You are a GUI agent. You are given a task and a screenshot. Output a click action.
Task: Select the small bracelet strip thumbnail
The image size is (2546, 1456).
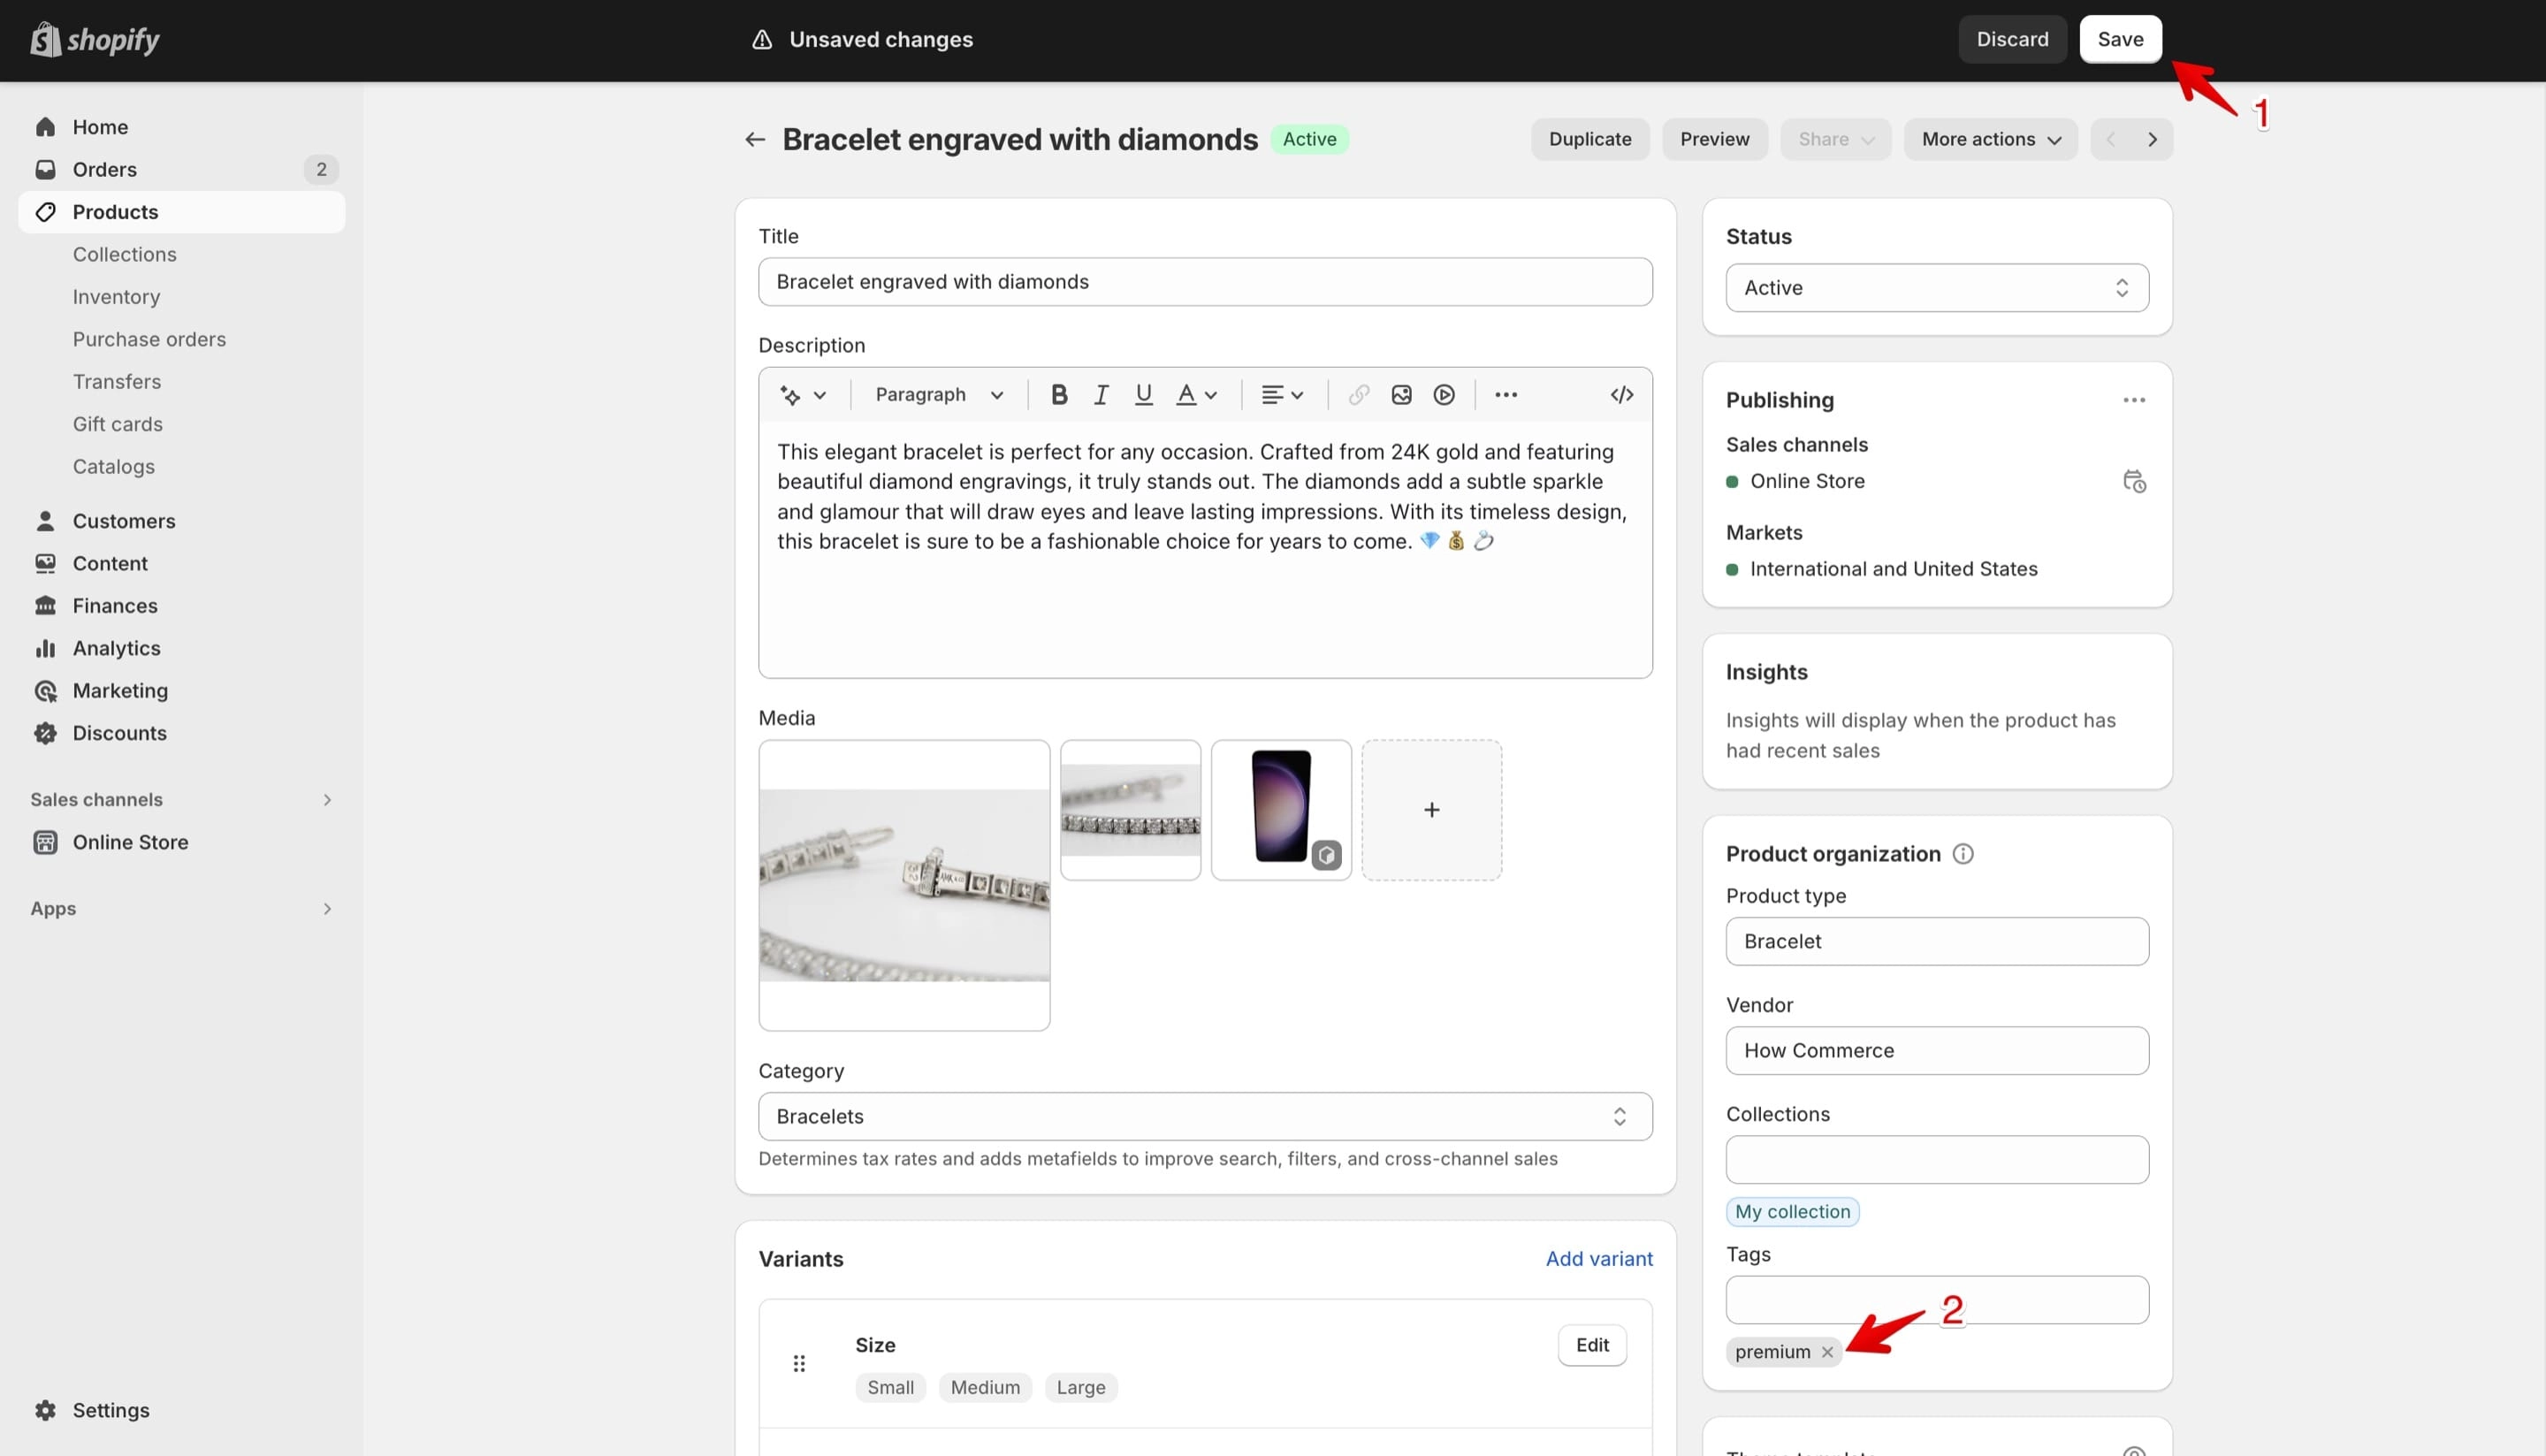[x=1130, y=810]
